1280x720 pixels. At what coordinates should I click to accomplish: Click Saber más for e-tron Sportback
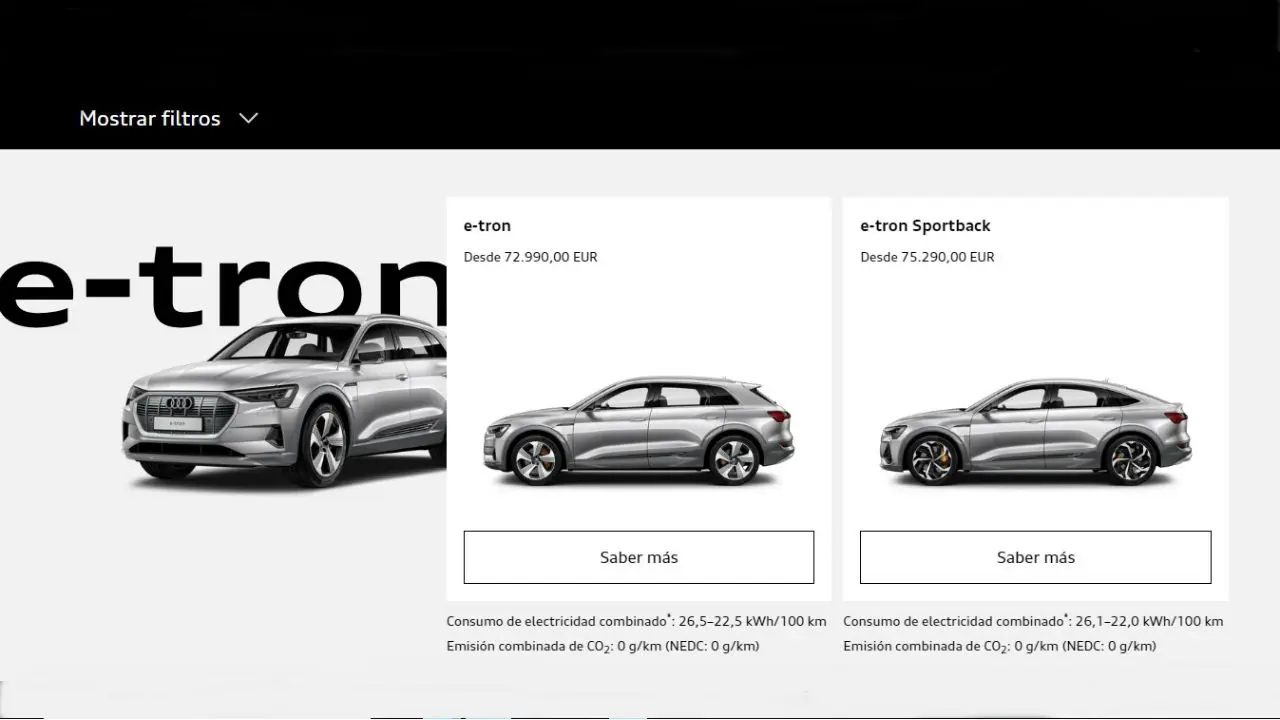(x=1036, y=557)
